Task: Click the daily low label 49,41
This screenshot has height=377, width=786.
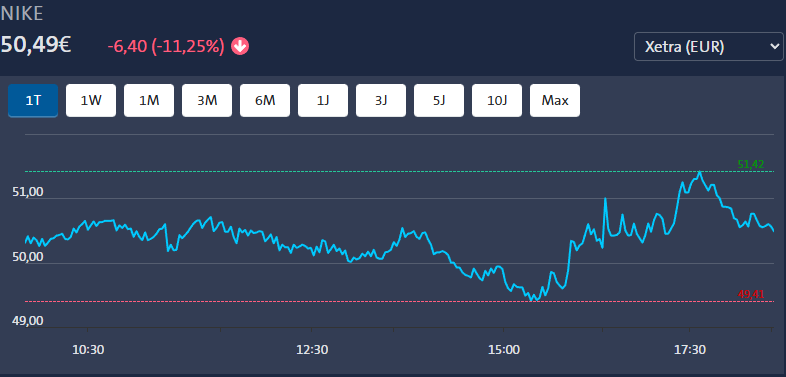Action: pyautogui.click(x=751, y=294)
